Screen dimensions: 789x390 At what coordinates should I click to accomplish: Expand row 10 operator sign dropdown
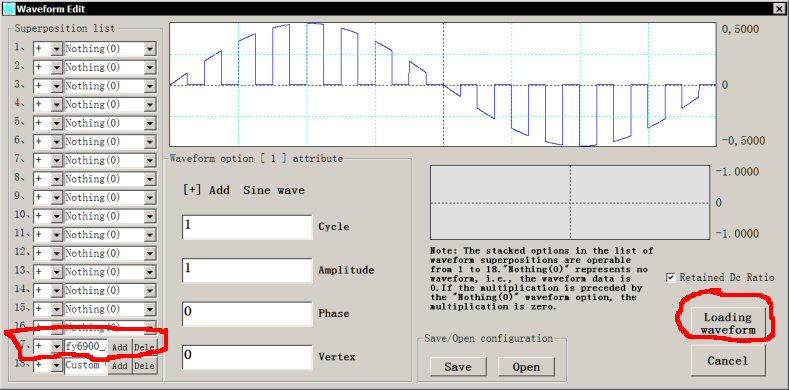(x=56, y=216)
